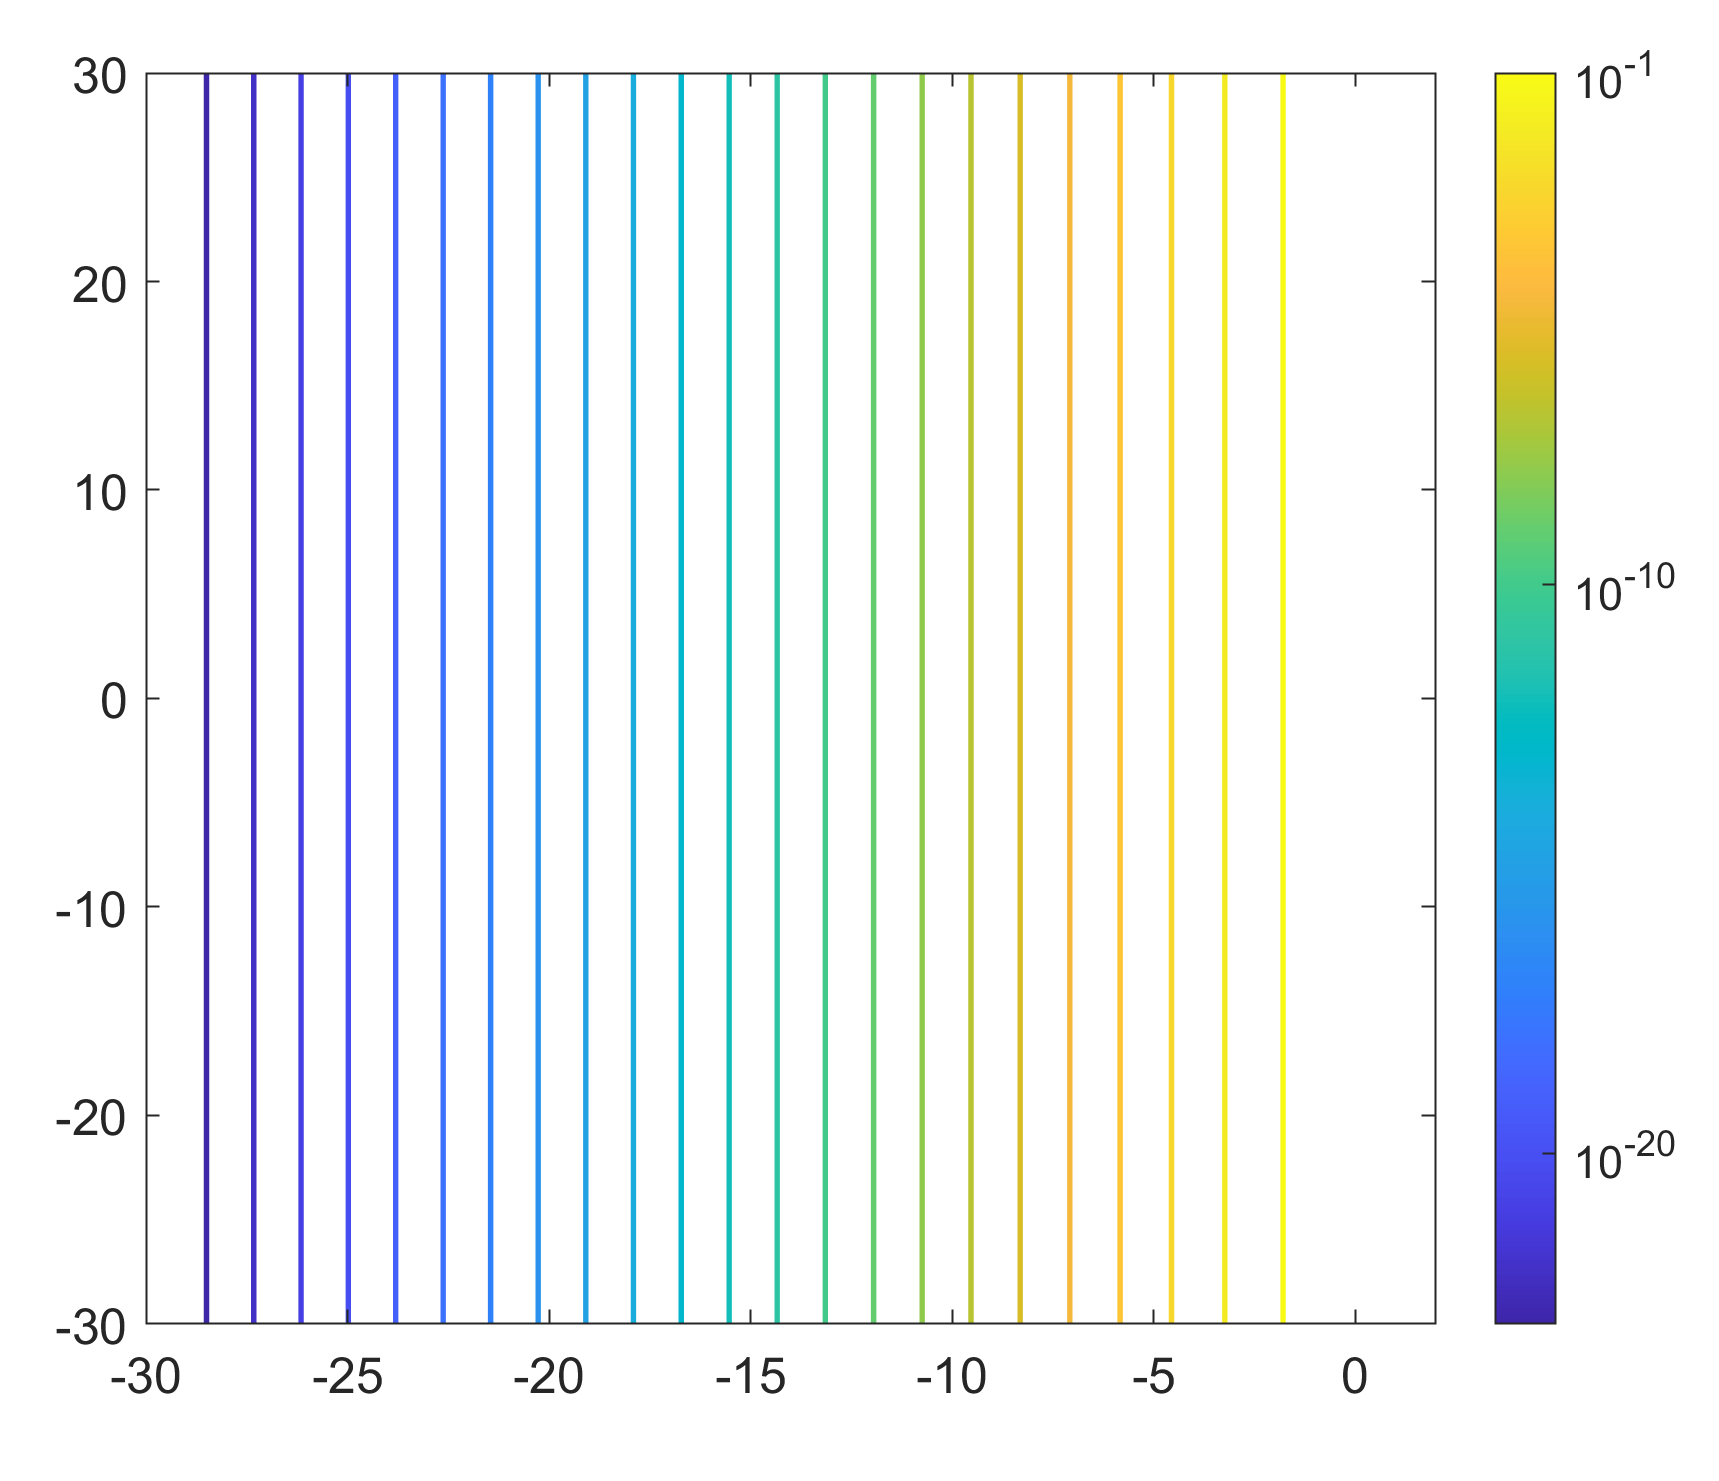
Task: Select the -30 label on the x-axis
Action: tap(146, 1378)
